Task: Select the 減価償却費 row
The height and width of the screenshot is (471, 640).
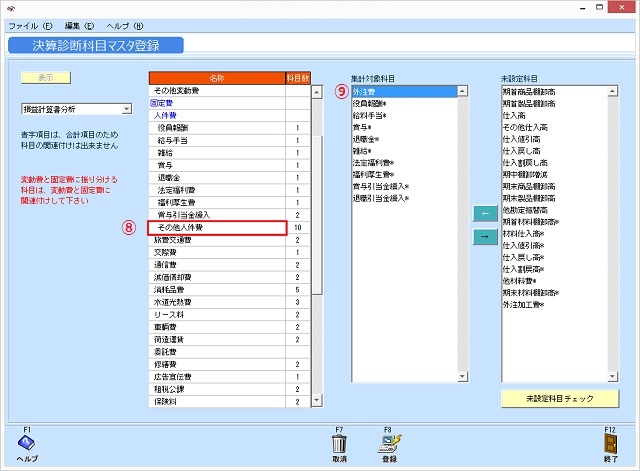Action: coord(230,277)
